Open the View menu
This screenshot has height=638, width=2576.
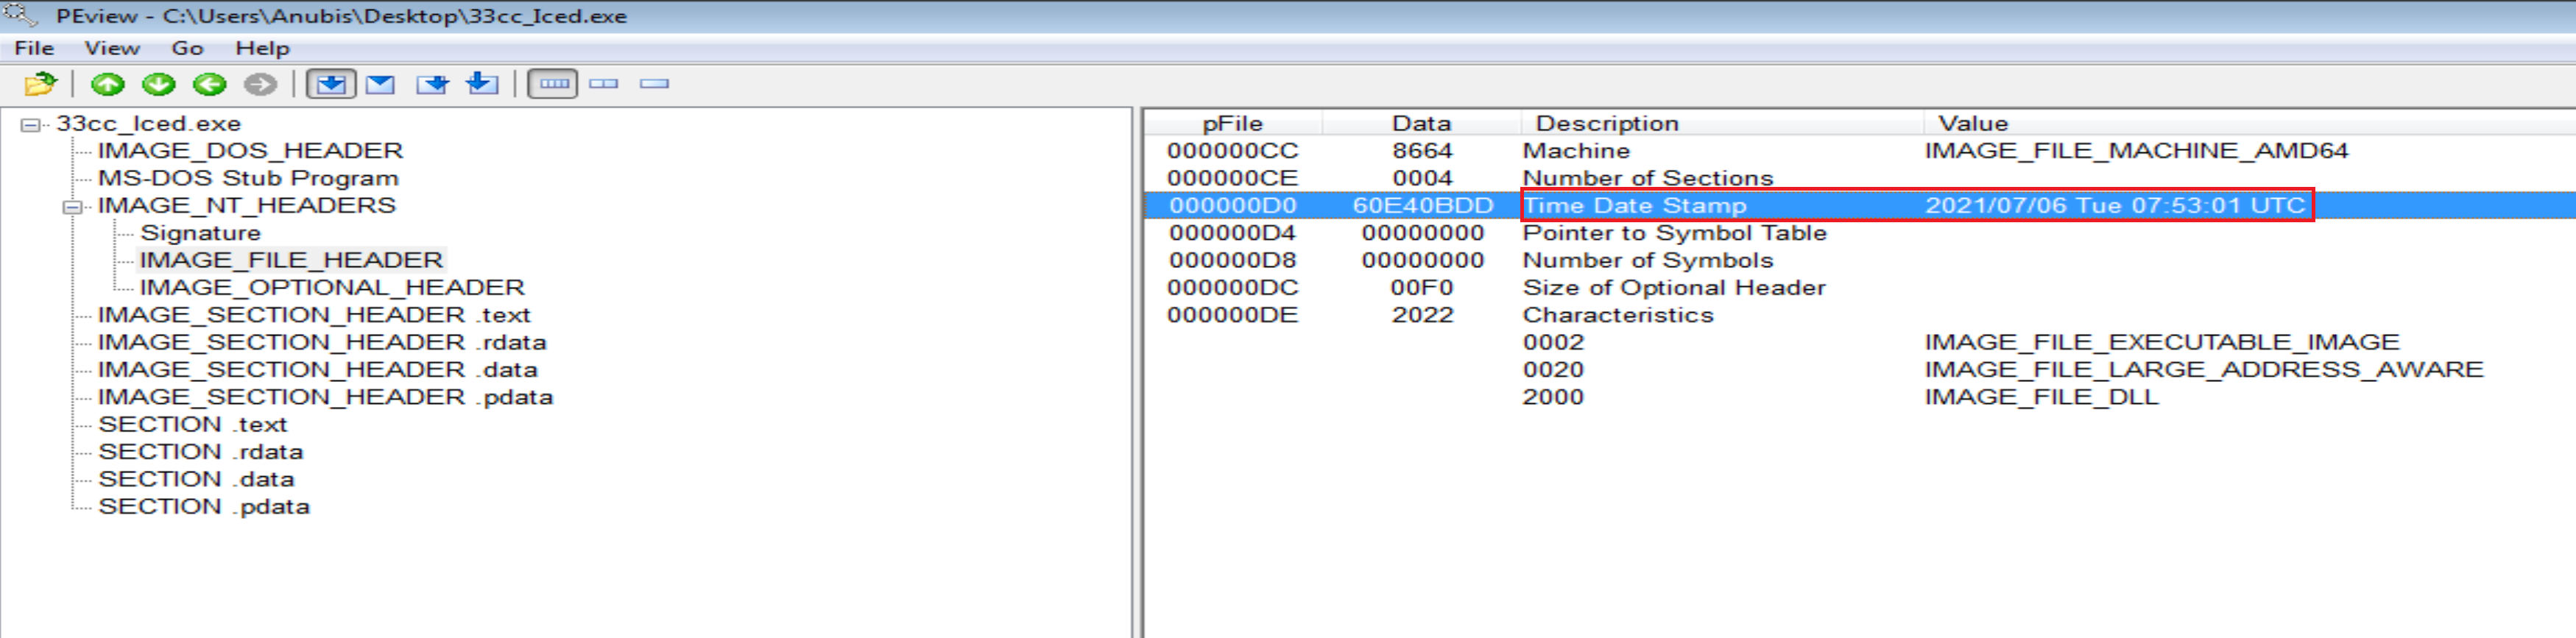[x=111, y=48]
